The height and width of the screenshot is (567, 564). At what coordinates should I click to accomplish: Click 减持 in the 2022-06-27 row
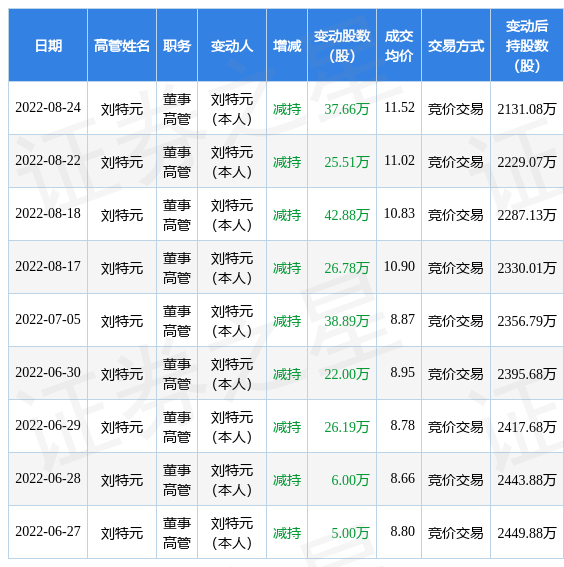coord(287,533)
